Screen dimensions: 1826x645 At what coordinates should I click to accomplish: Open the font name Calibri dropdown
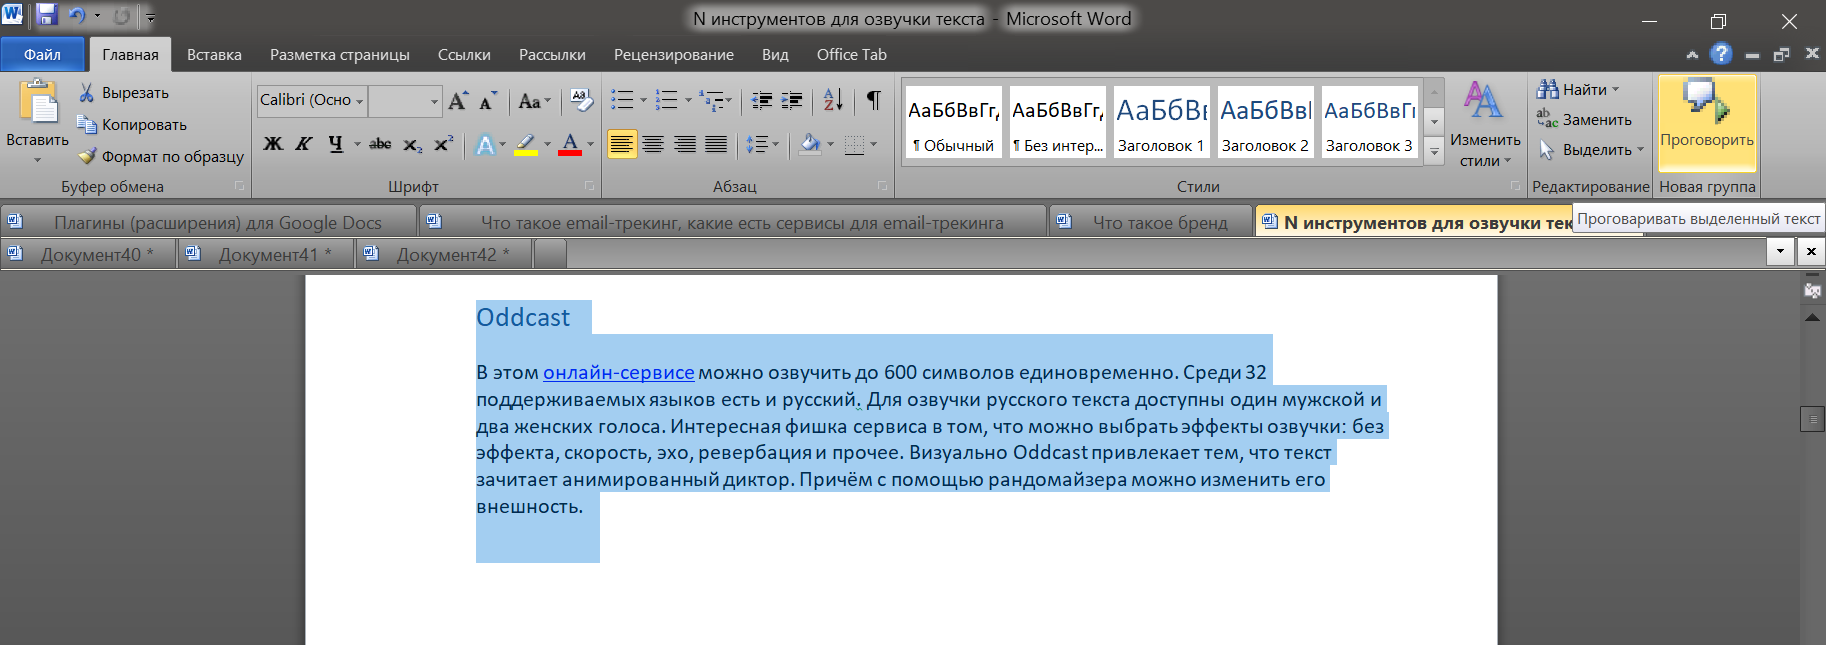click(x=360, y=101)
